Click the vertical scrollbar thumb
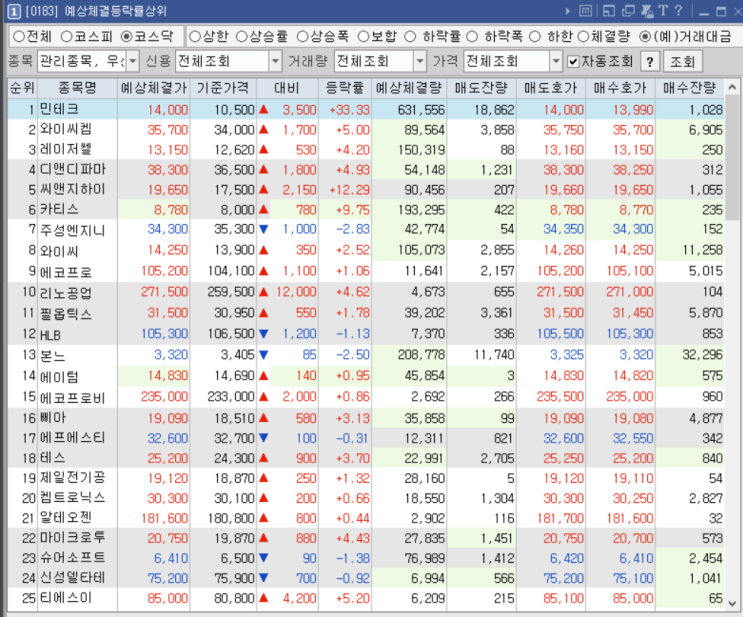This screenshot has height=617, width=743. [732, 156]
